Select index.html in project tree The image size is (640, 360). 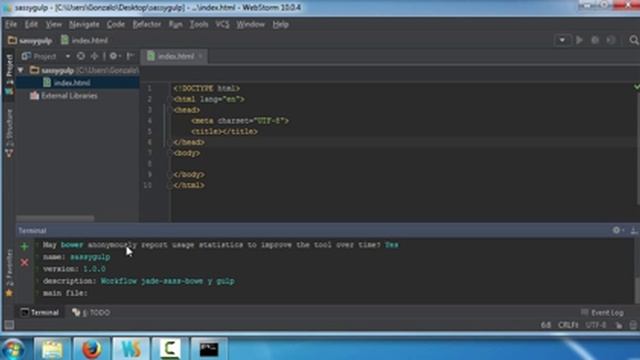point(78,83)
